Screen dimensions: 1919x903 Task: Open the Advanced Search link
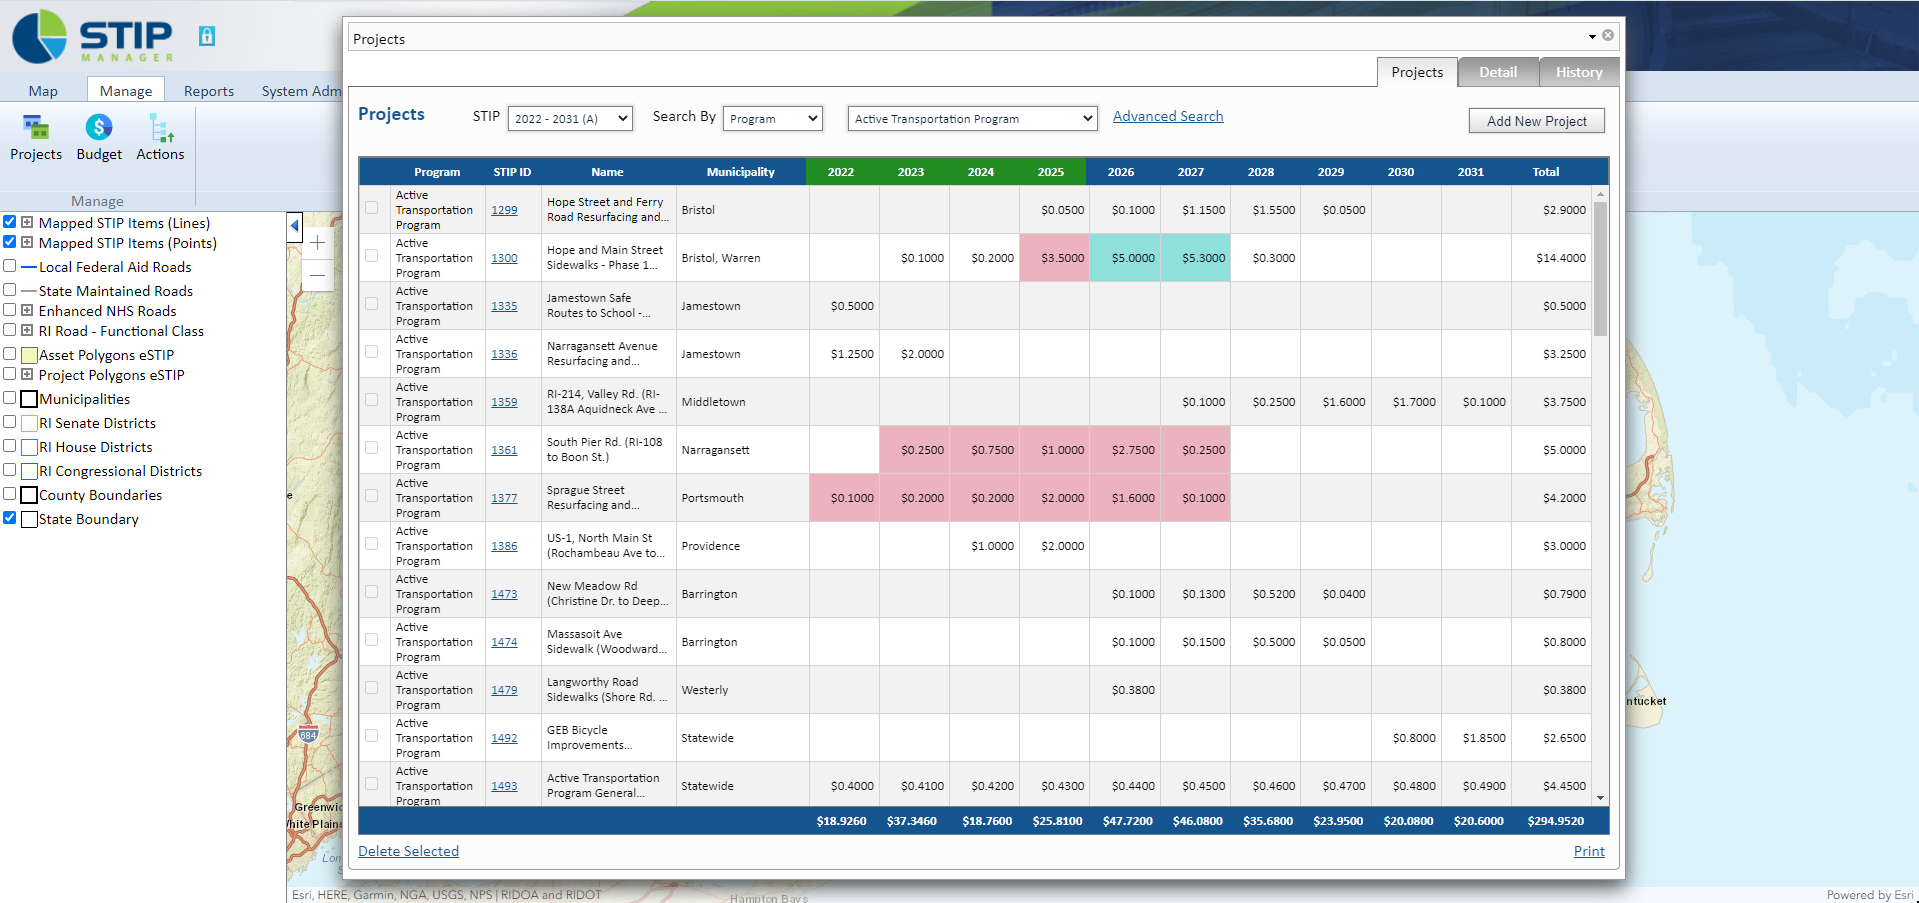(x=1167, y=116)
